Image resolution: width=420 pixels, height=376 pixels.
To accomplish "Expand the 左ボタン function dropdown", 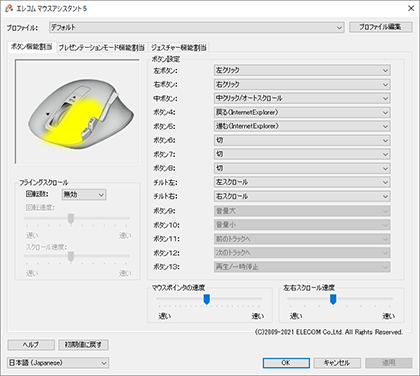I will [x=302, y=70].
